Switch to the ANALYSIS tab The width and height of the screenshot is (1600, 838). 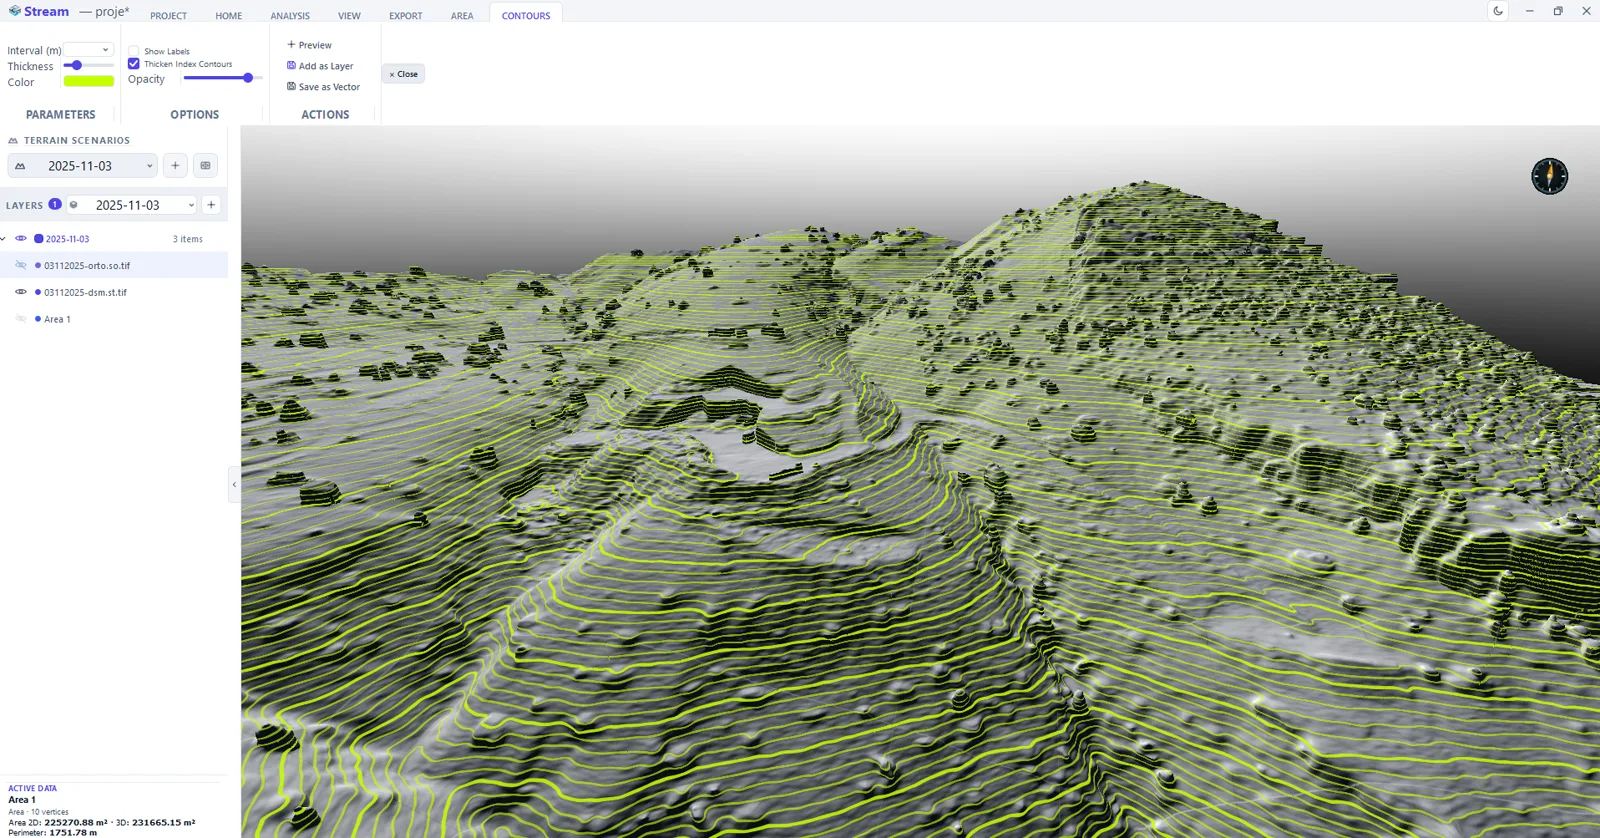coord(290,16)
